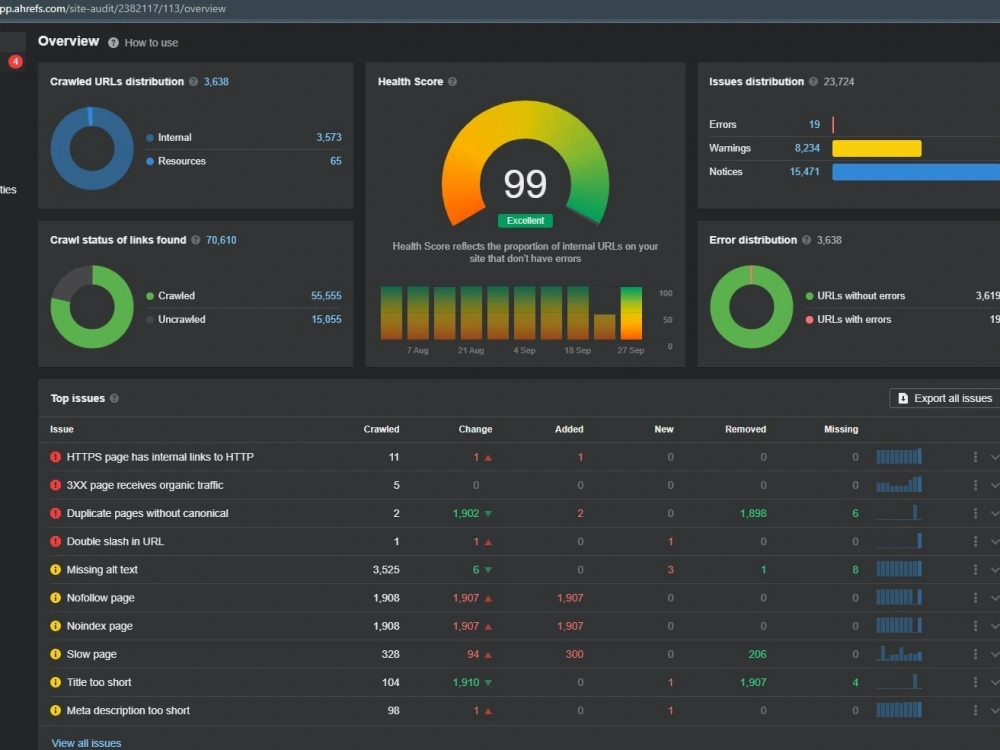1000x750 pixels.
Task: Open three-dot menu for Slow page
Action: (x=975, y=654)
